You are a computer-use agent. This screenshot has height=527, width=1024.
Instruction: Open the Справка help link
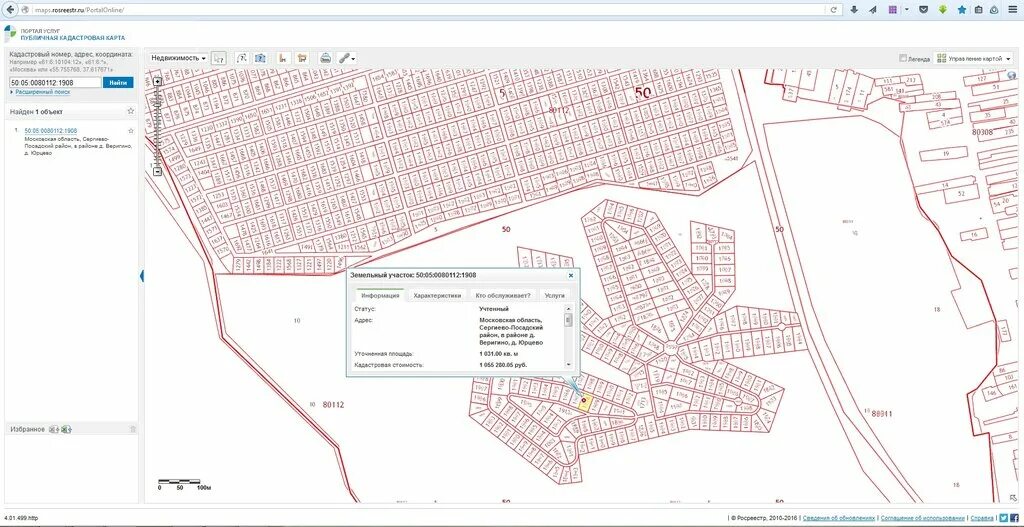click(x=982, y=517)
